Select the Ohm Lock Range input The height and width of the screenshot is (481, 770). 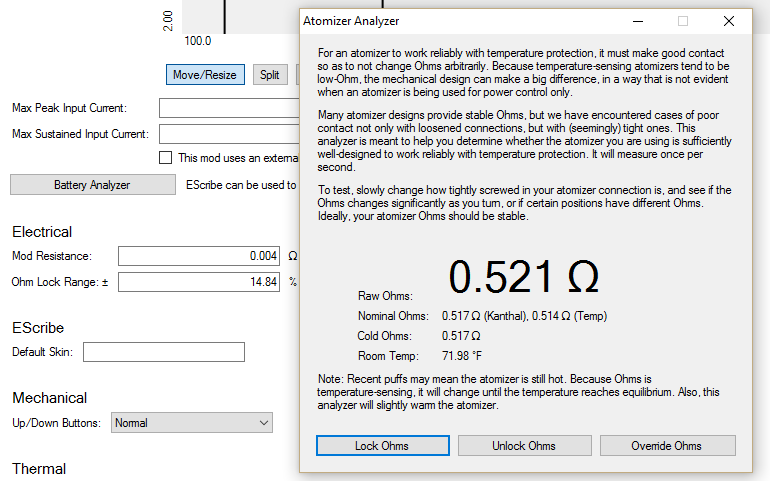[x=200, y=282]
